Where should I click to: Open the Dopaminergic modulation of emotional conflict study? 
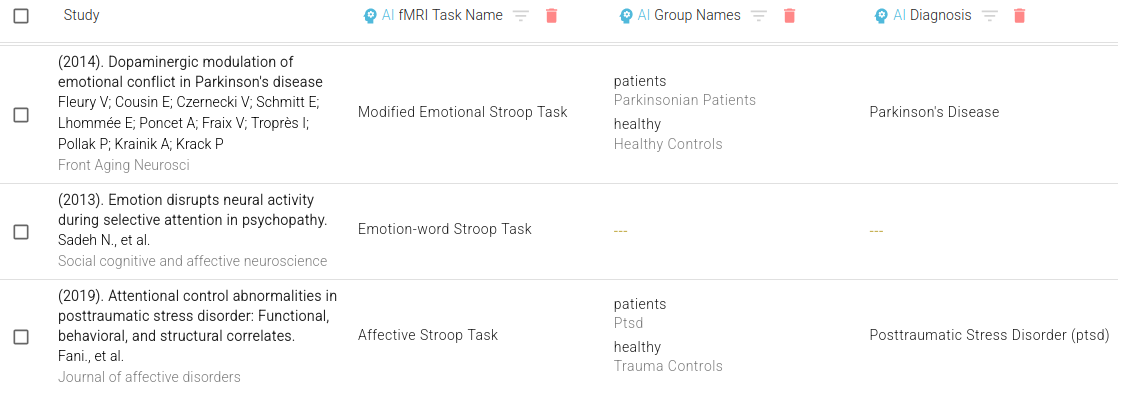190,72
